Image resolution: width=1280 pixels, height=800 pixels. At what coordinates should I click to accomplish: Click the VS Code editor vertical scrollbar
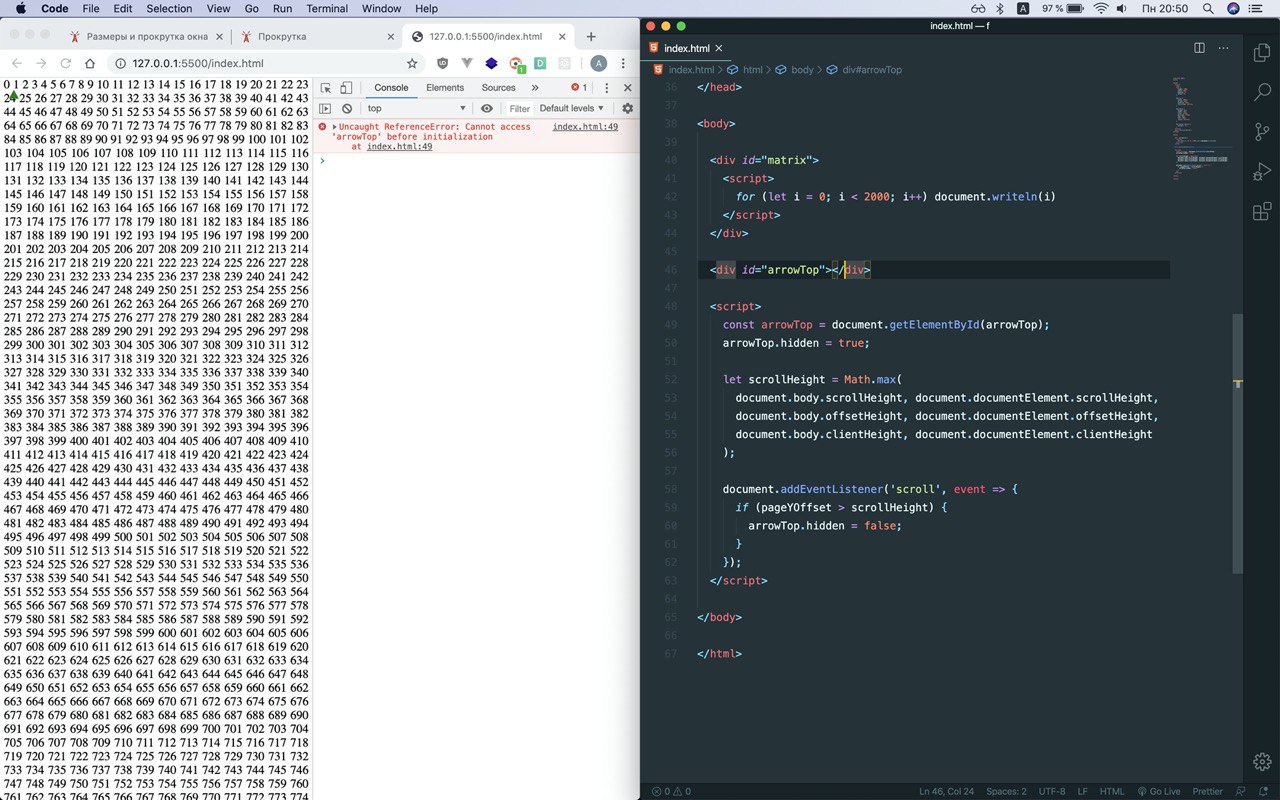click(x=1238, y=443)
